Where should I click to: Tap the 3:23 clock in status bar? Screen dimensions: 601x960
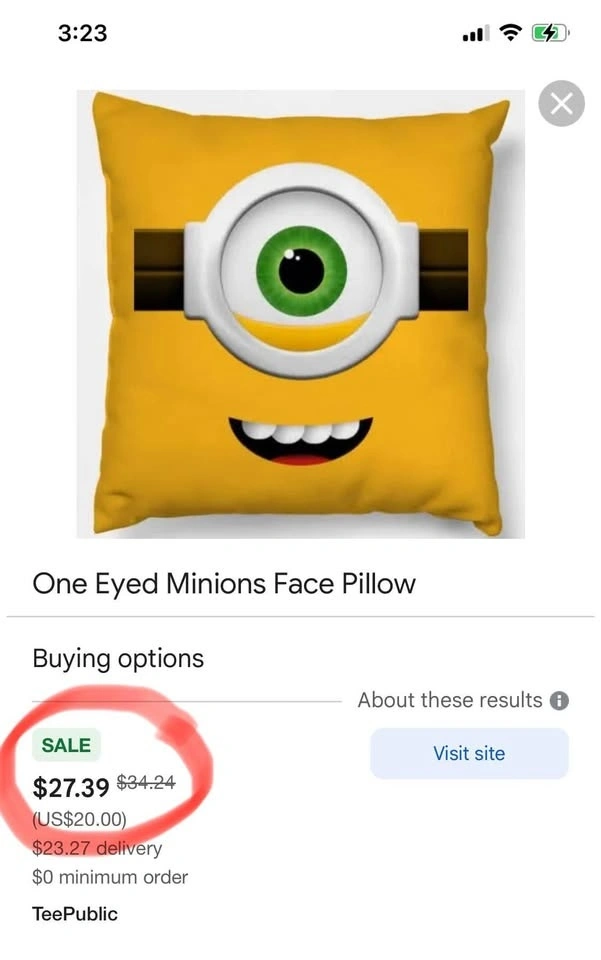point(82,33)
